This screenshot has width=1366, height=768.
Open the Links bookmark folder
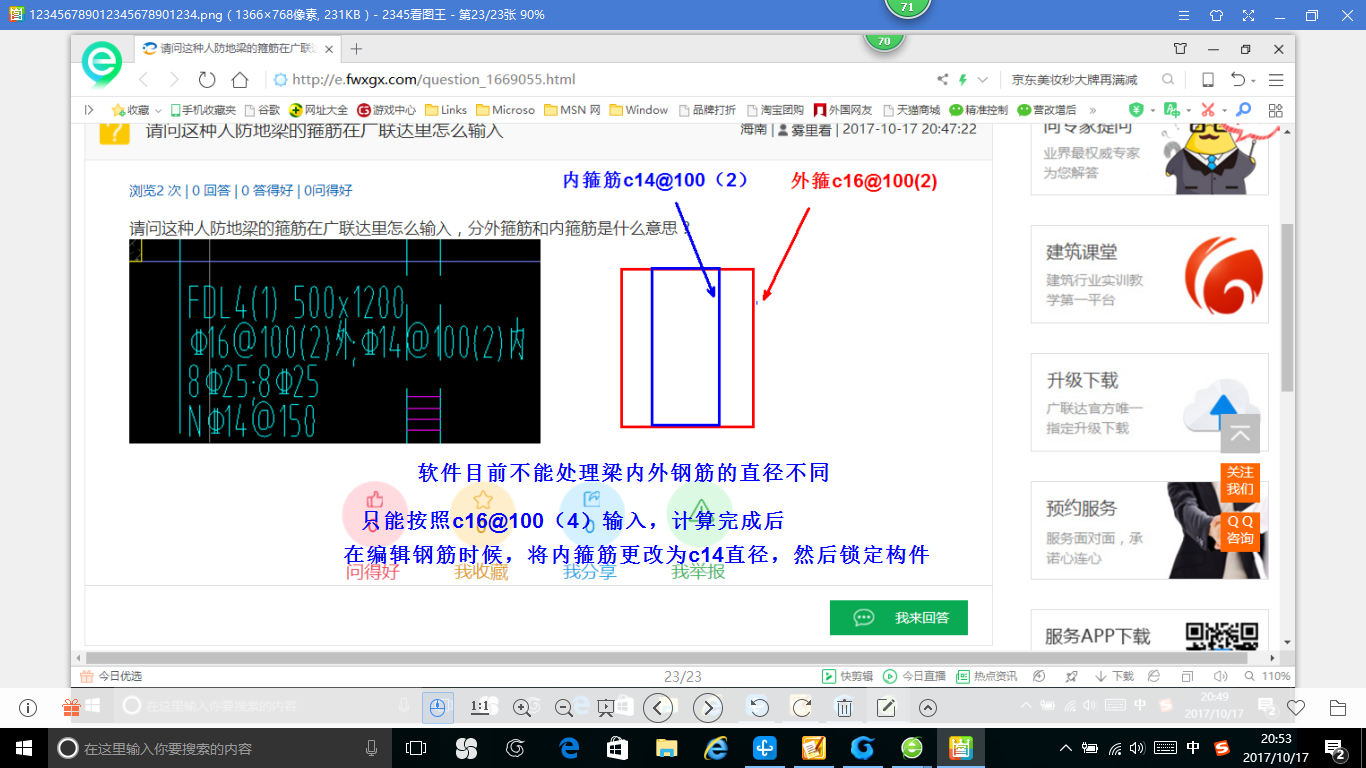(x=446, y=110)
